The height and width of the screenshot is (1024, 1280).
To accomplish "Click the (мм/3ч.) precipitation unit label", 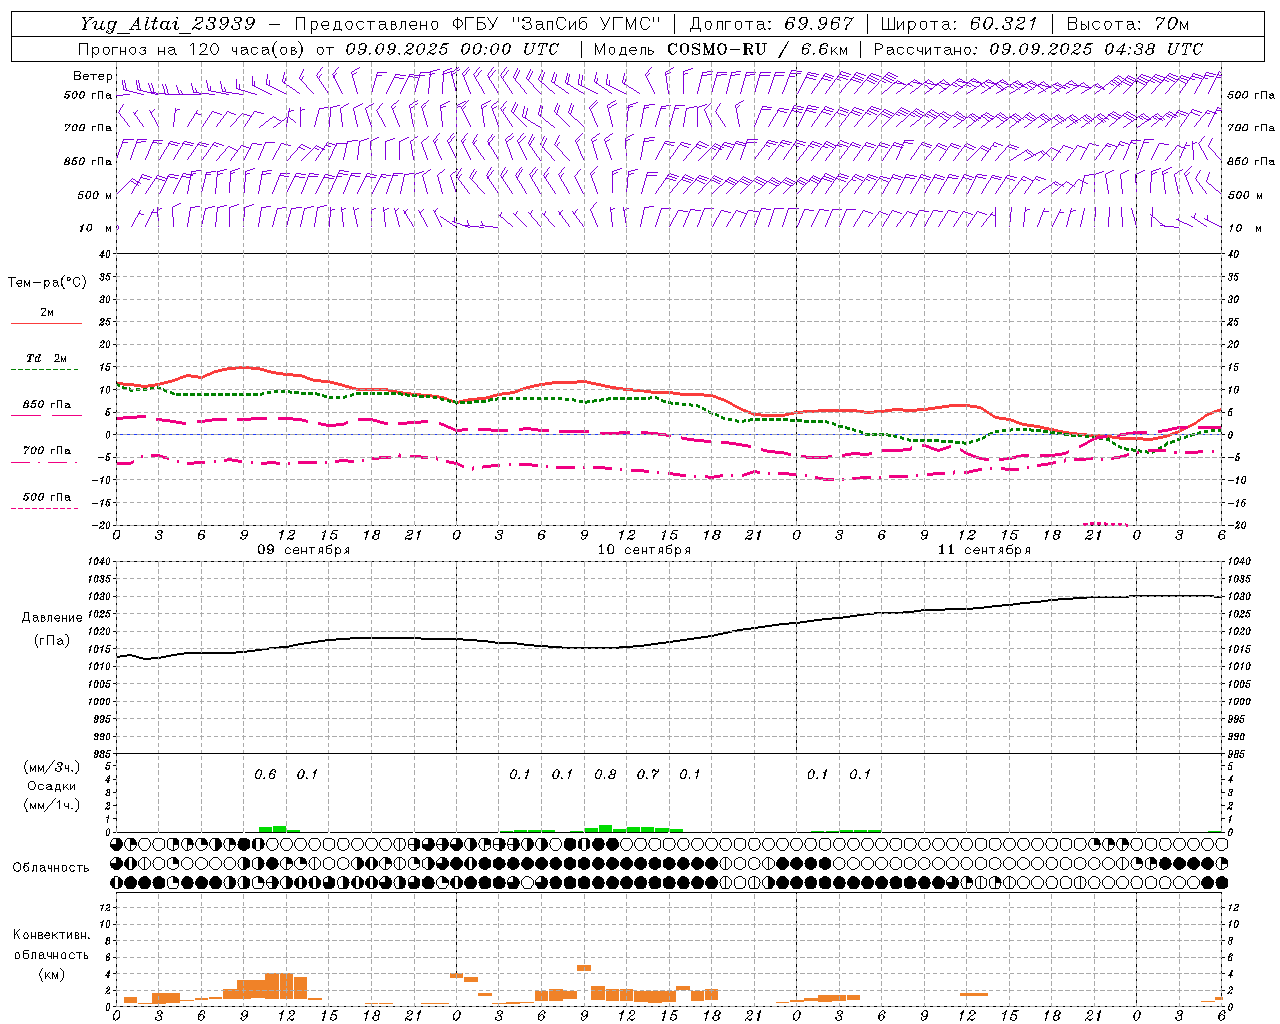I will pyautogui.click(x=52, y=767).
